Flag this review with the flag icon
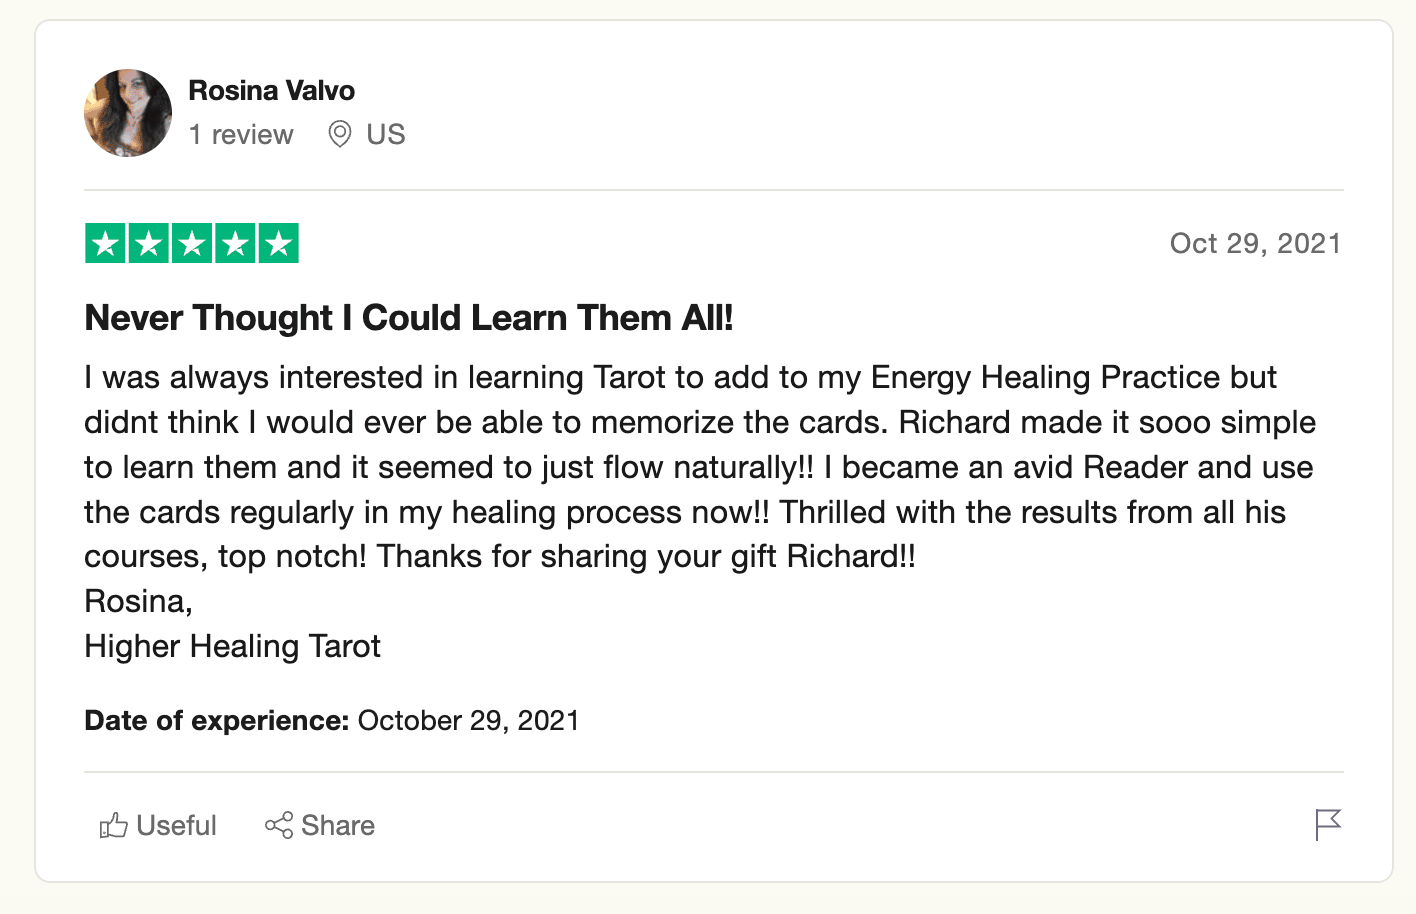 click(x=1328, y=825)
